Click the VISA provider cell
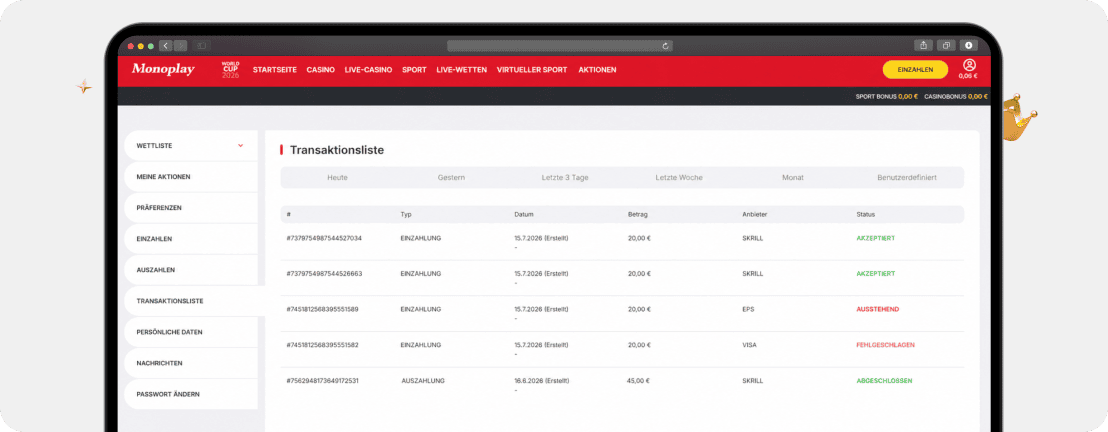This screenshot has width=1108, height=432. tap(750, 345)
